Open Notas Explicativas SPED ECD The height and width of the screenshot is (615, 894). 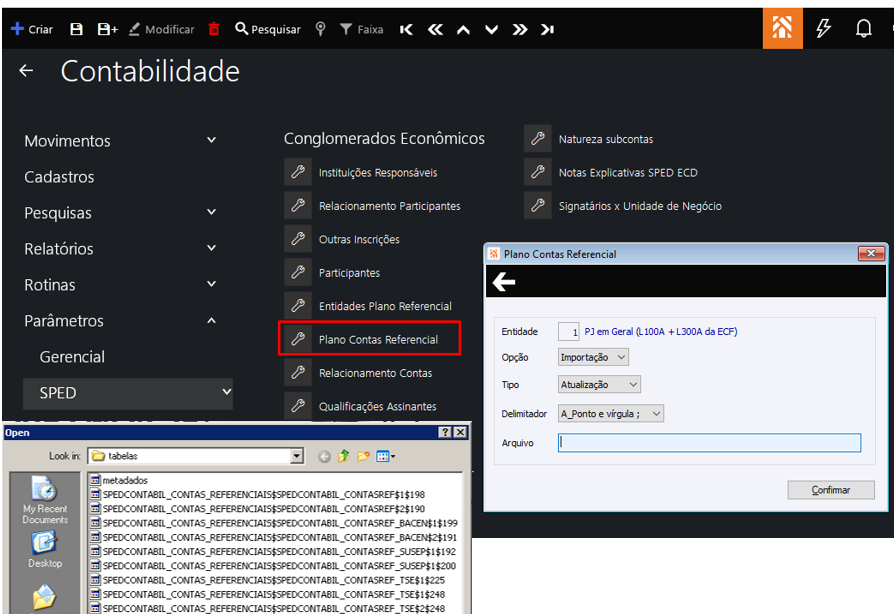(628, 173)
